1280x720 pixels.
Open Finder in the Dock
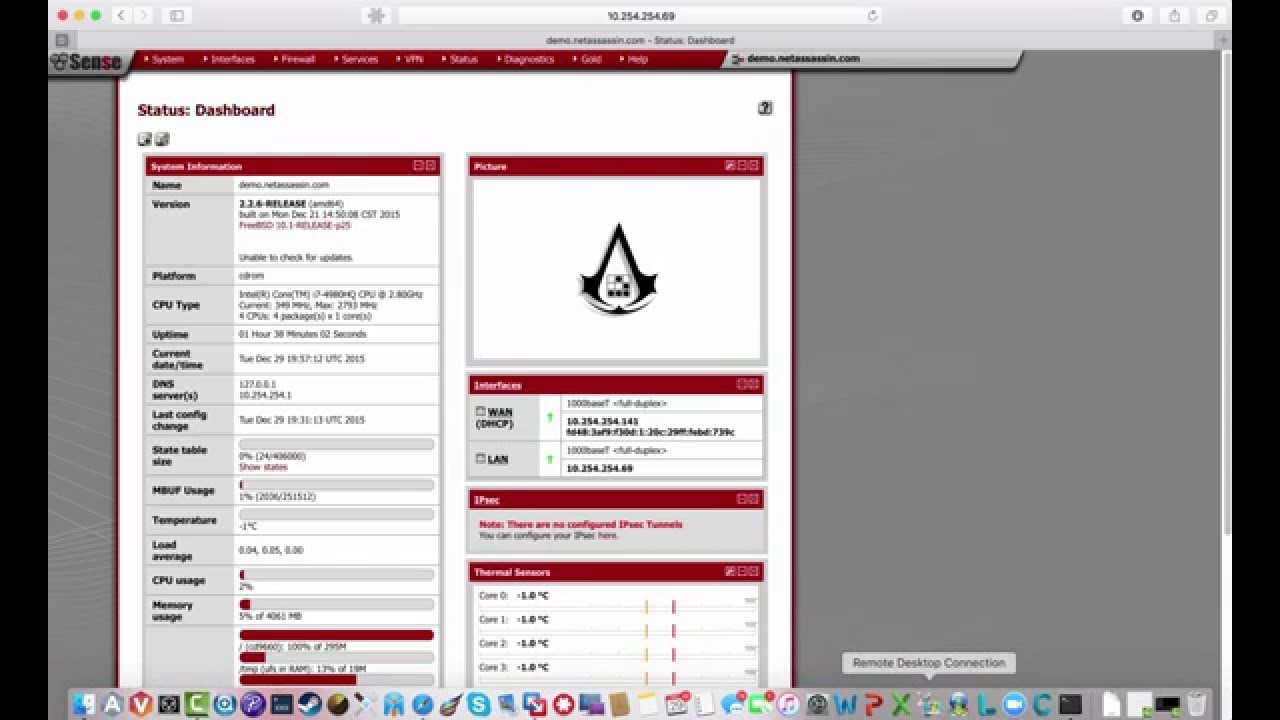point(84,704)
